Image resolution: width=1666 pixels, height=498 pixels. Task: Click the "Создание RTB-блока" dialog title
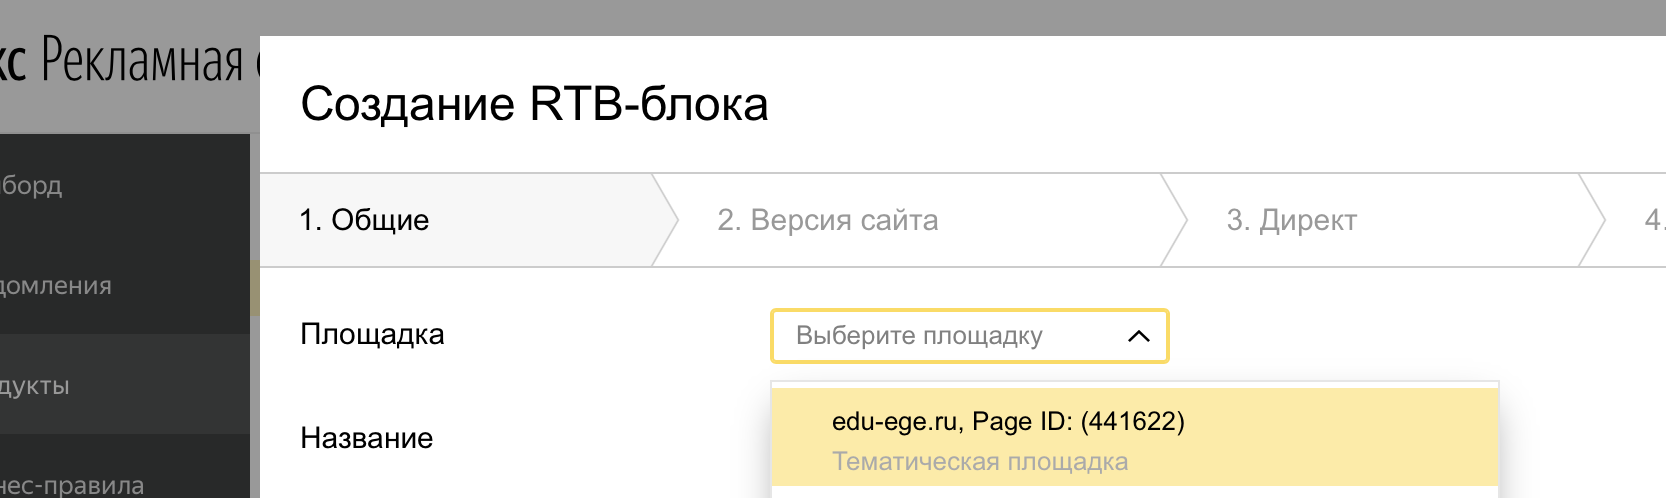pos(534,104)
